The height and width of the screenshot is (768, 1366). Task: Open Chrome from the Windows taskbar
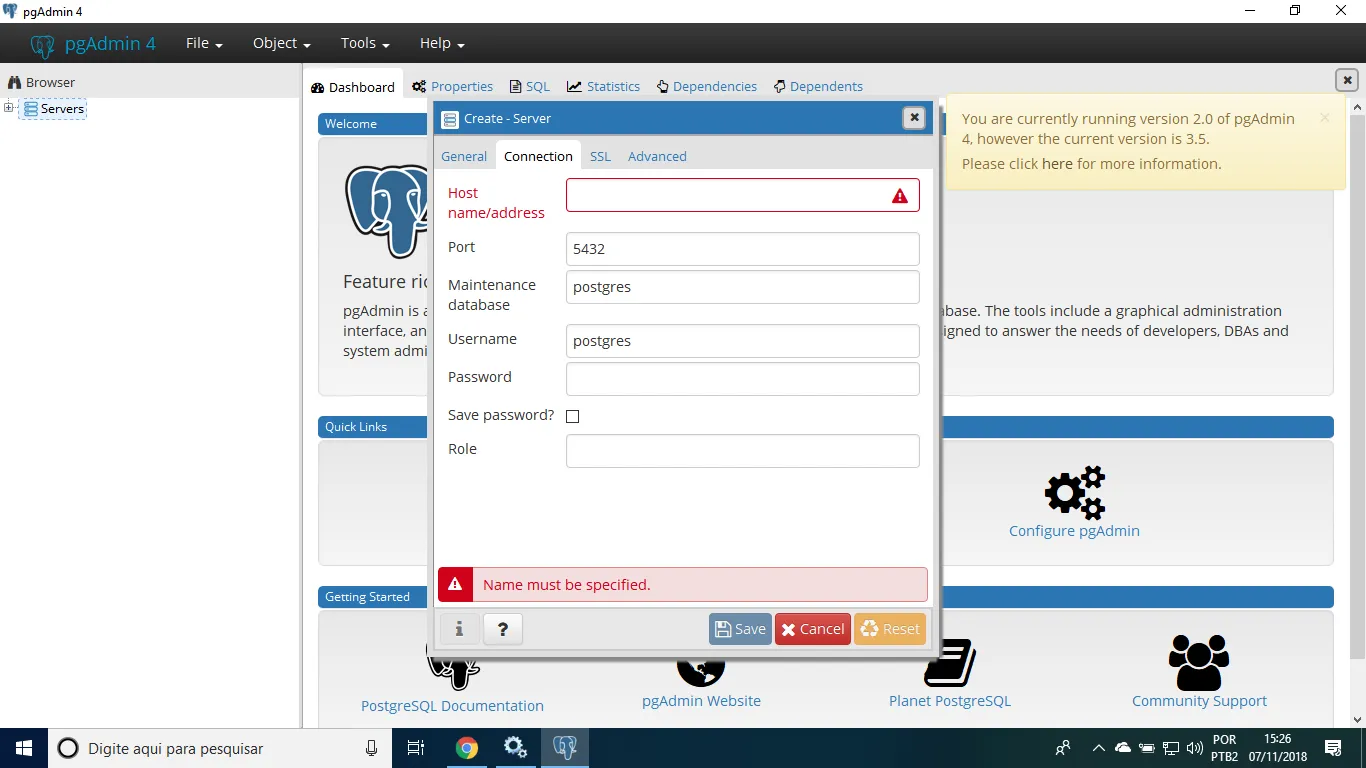pos(466,748)
